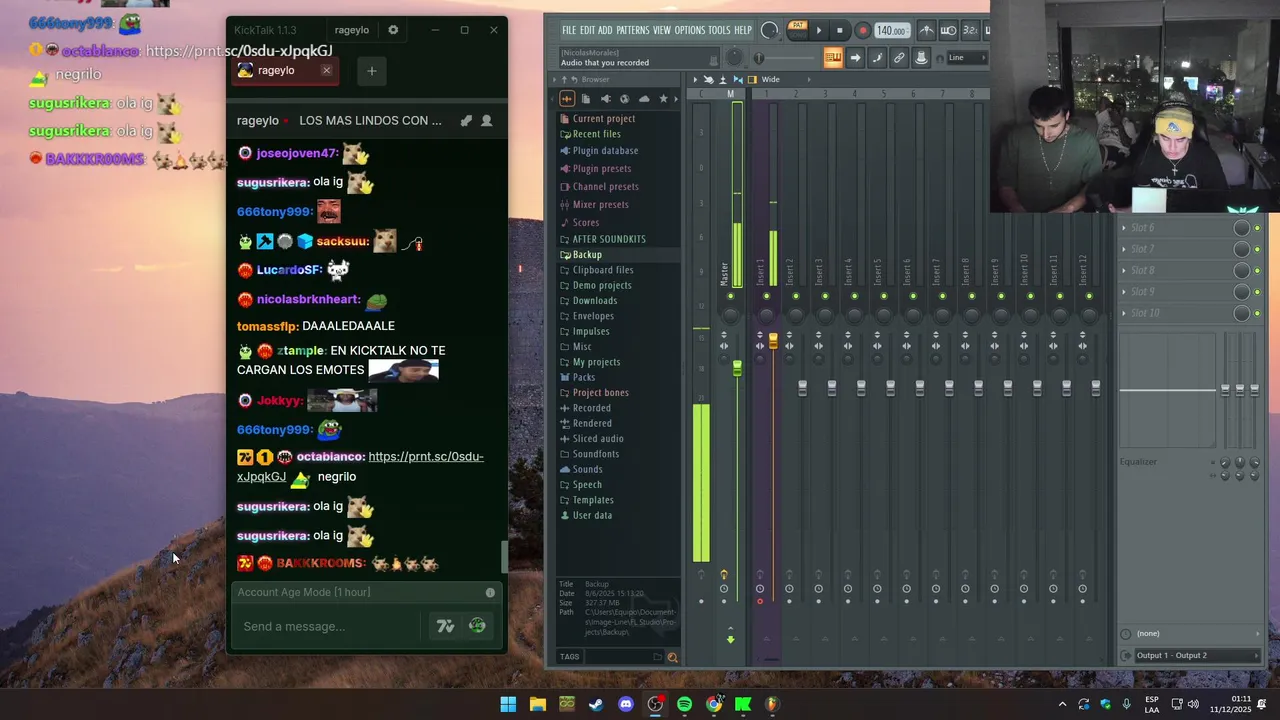1280x720 pixels.
Task: Open the 7TV emote picker
Action: click(x=446, y=626)
